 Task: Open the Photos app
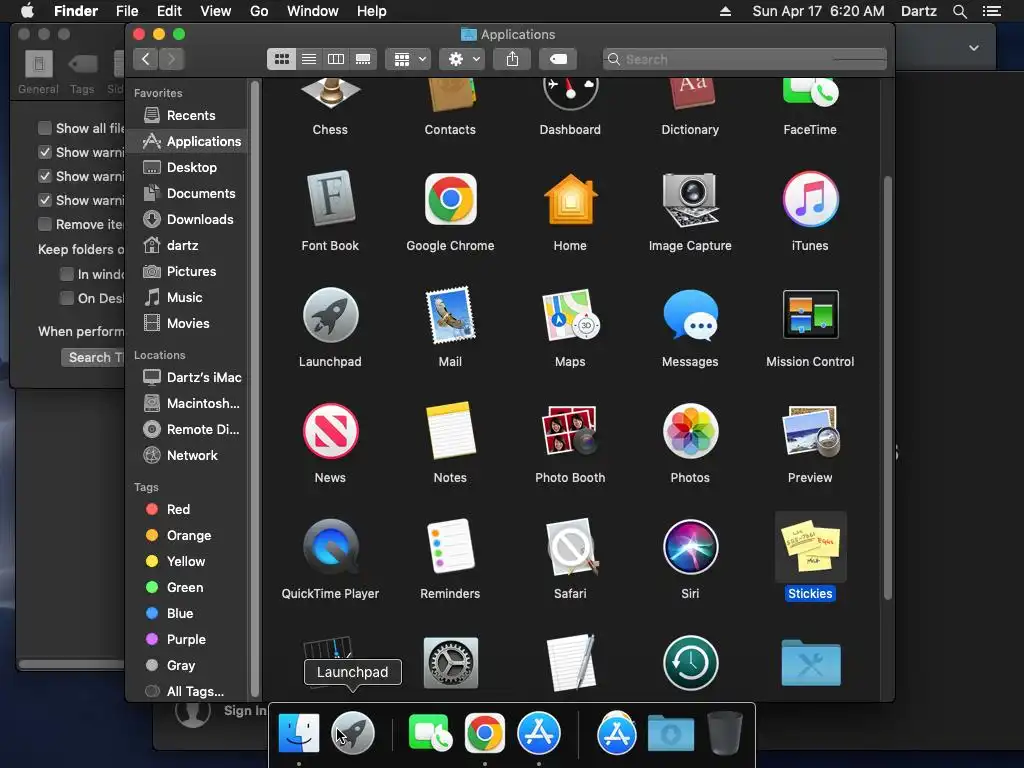pyautogui.click(x=690, y=431)
